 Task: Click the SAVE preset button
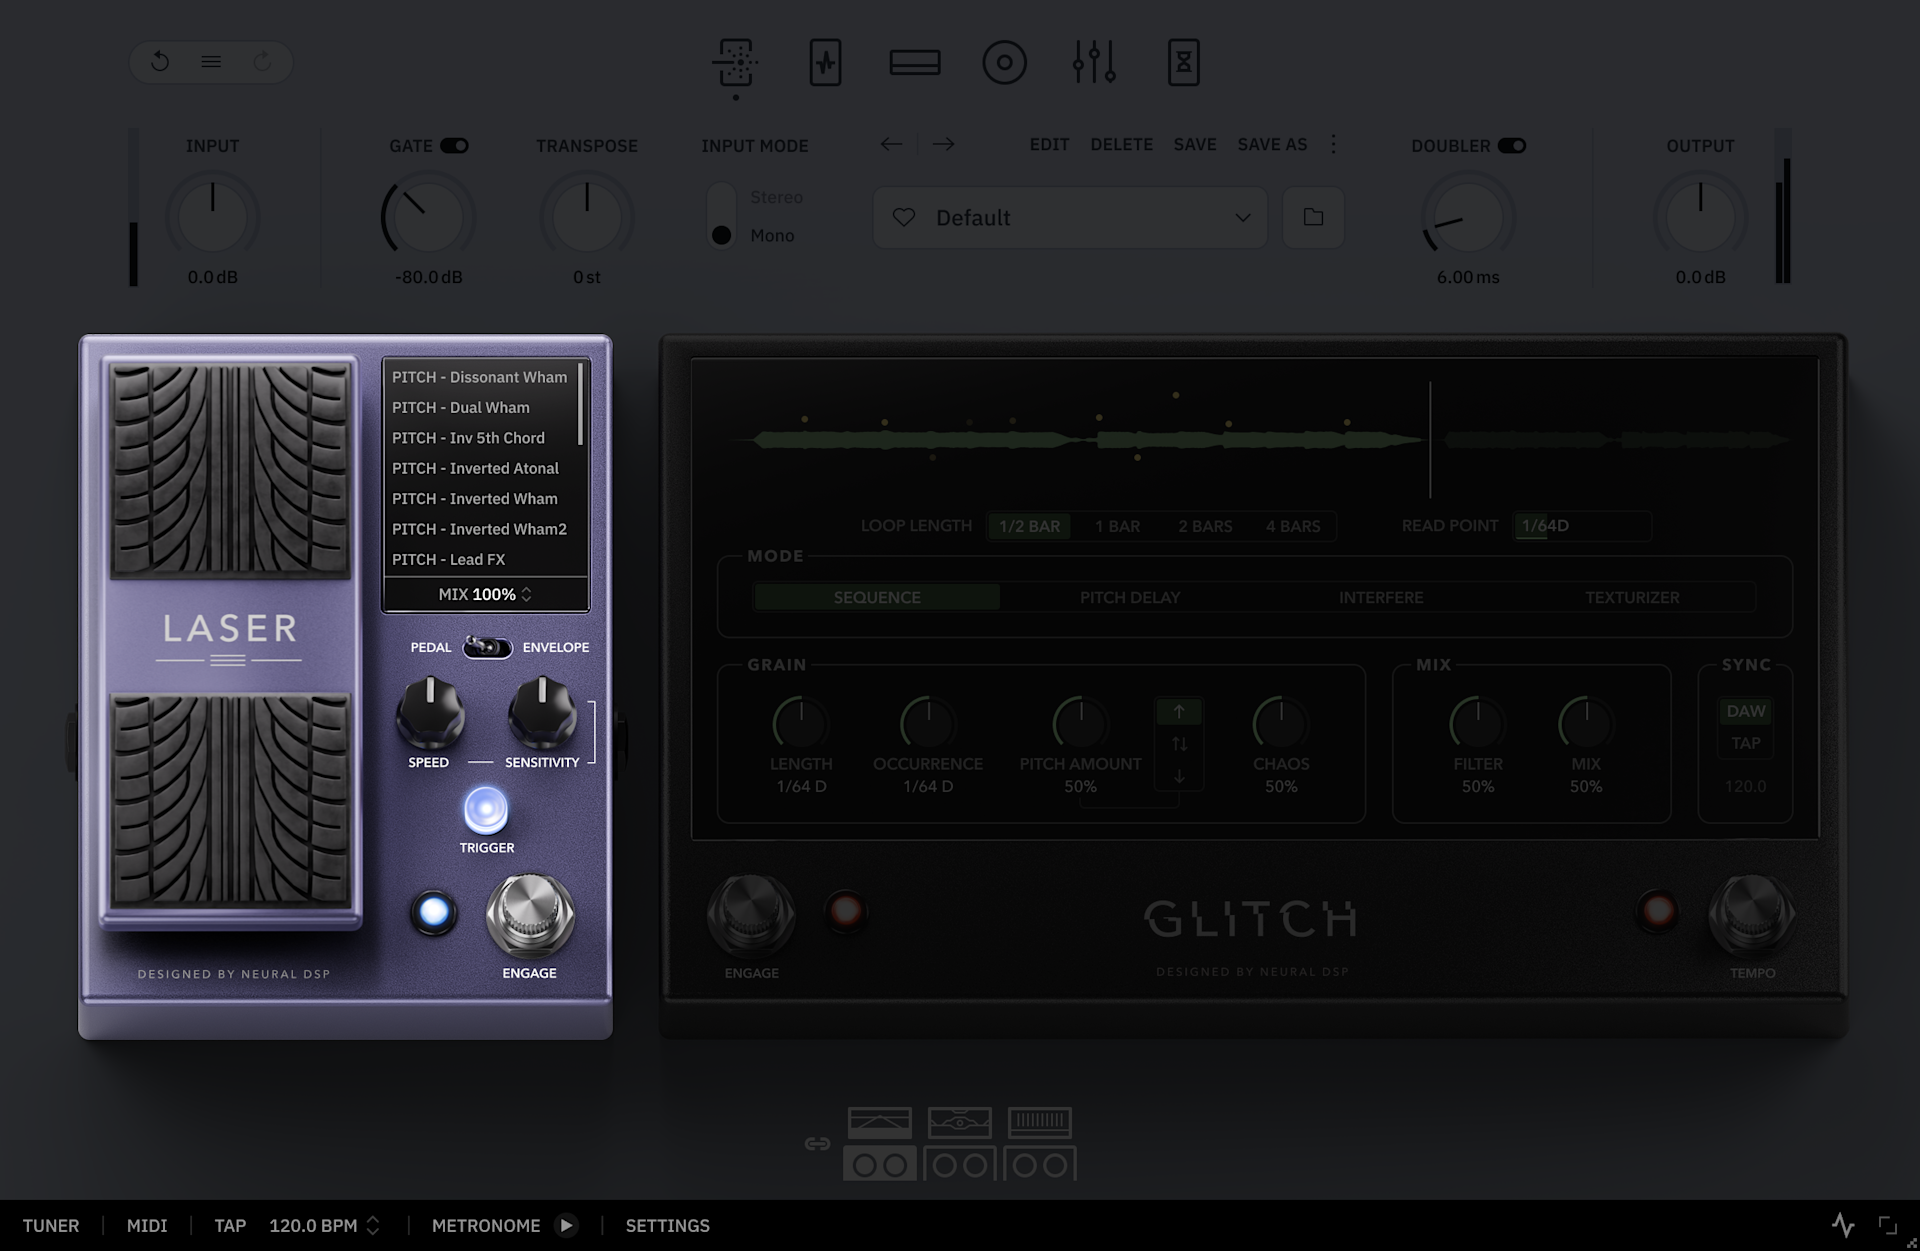(1195, 144)
